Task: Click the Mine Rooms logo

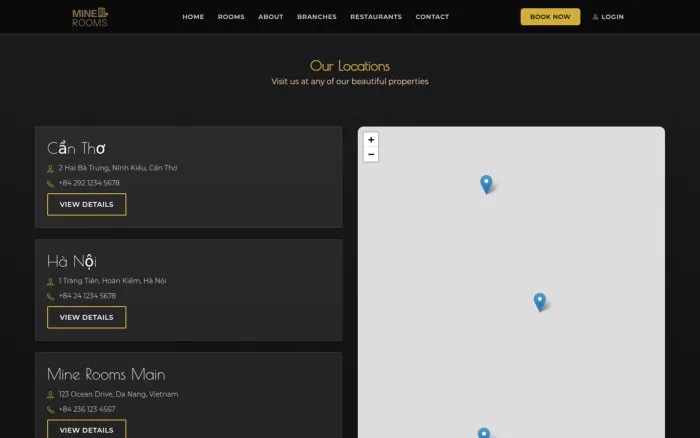Action: 90,17
